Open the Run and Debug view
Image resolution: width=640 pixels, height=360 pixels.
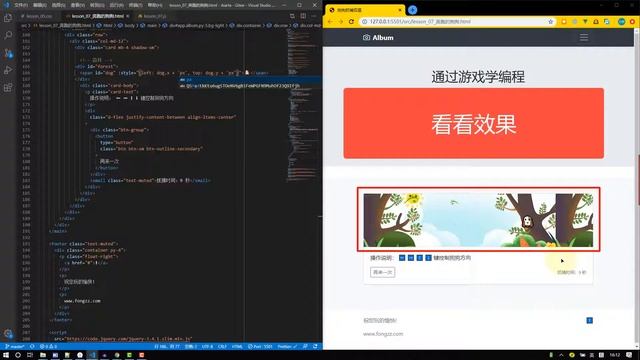click(x=8, y=70)
